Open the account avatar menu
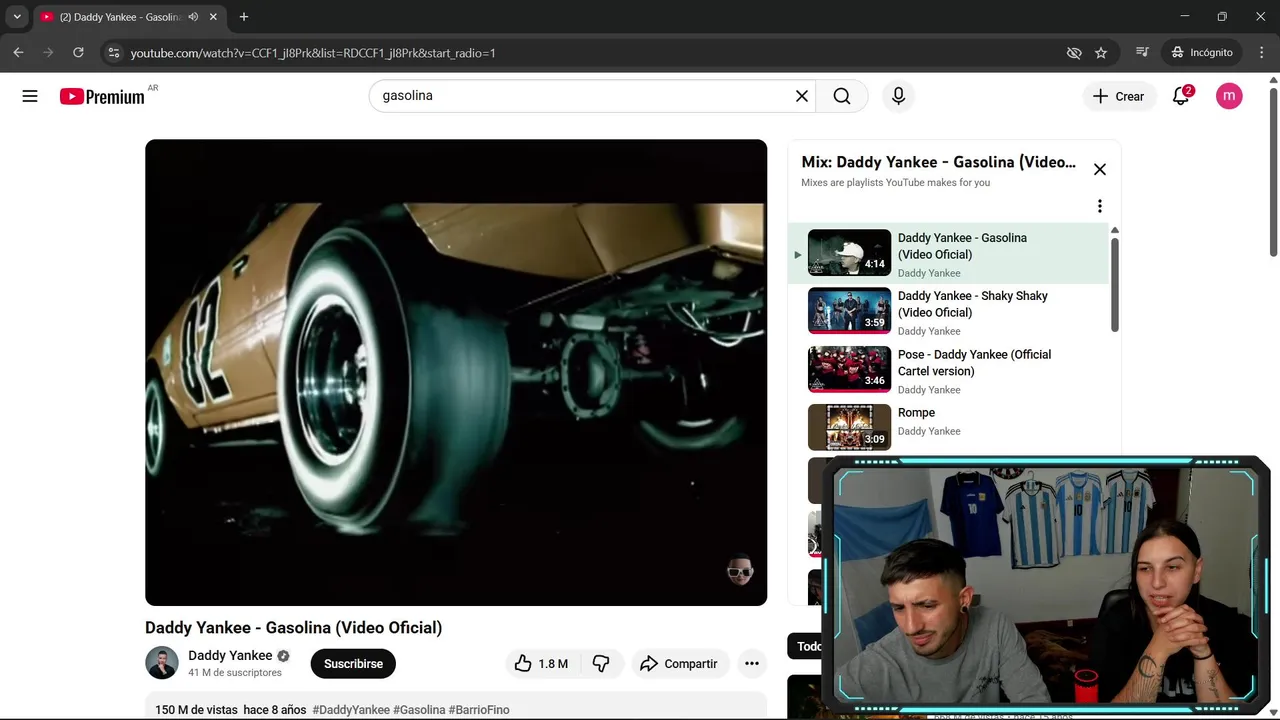Viewport: 1280px width, 720px height. pyautogui.click(x=1229, y=96)
